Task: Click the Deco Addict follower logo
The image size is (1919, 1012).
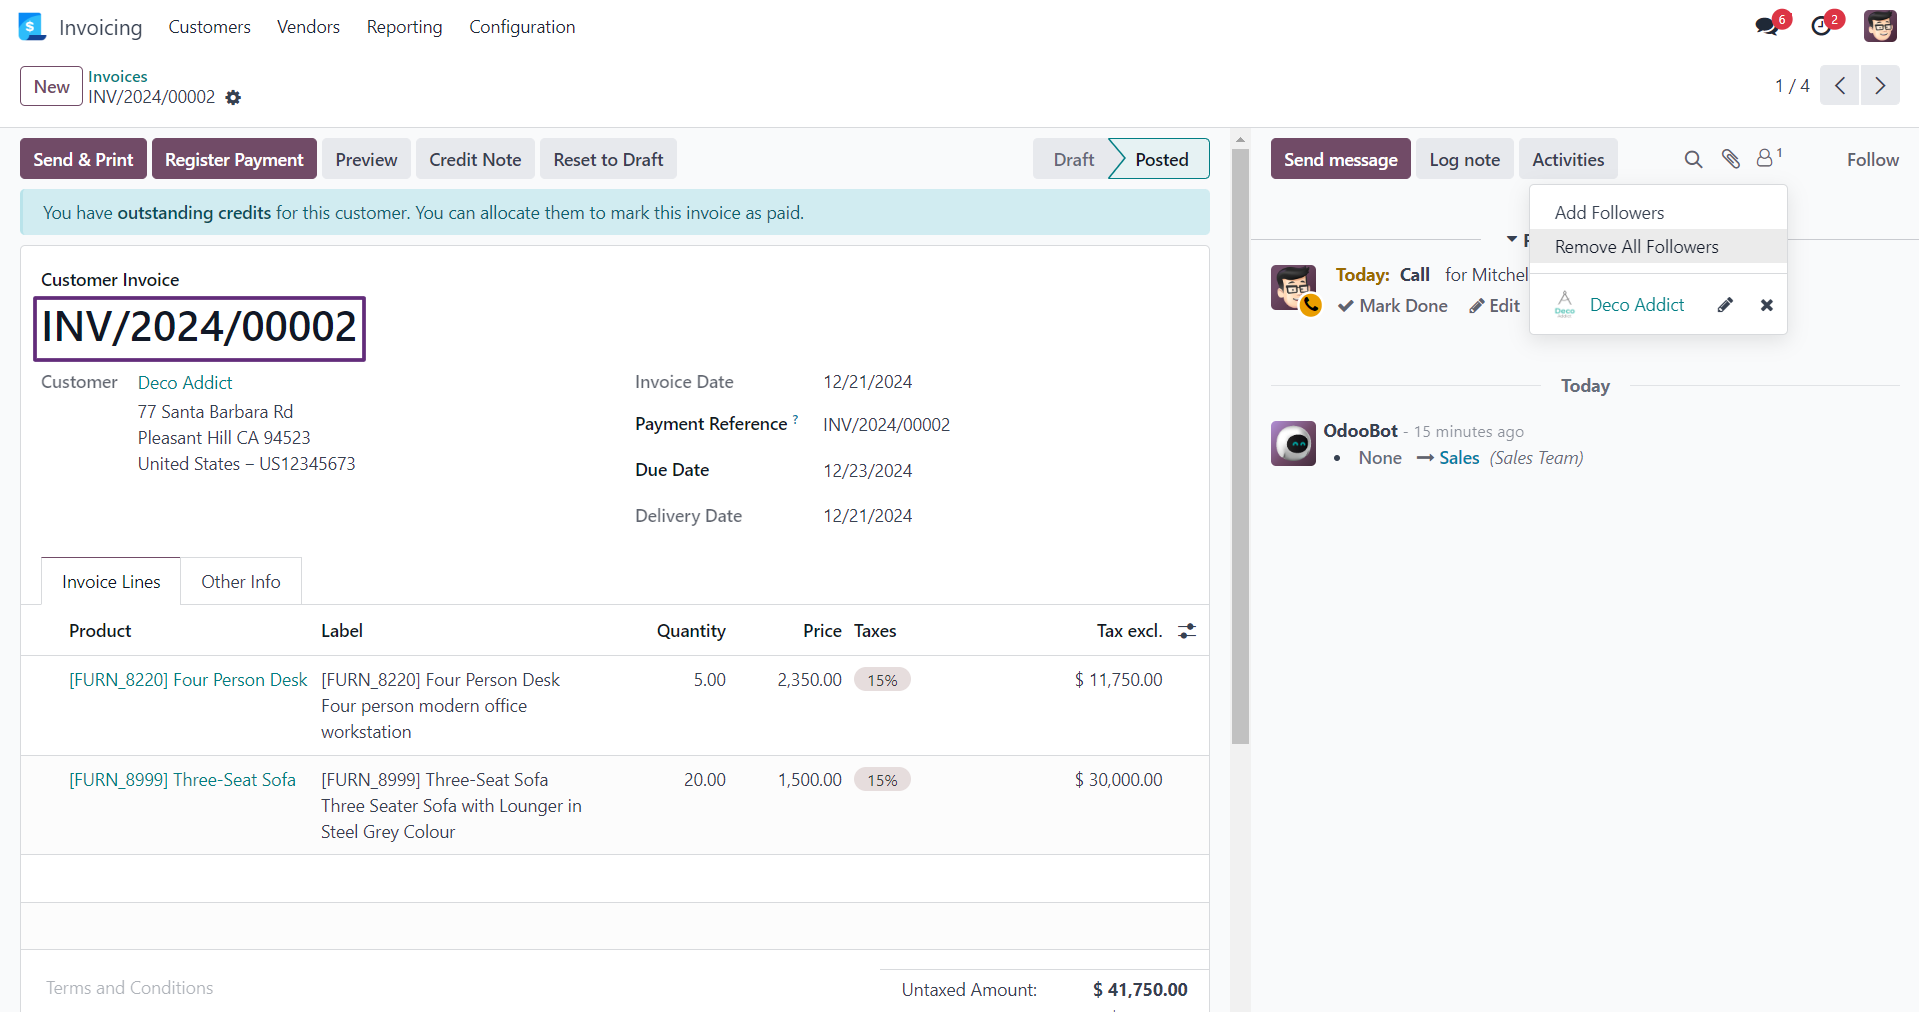Action: [1565, 305]
